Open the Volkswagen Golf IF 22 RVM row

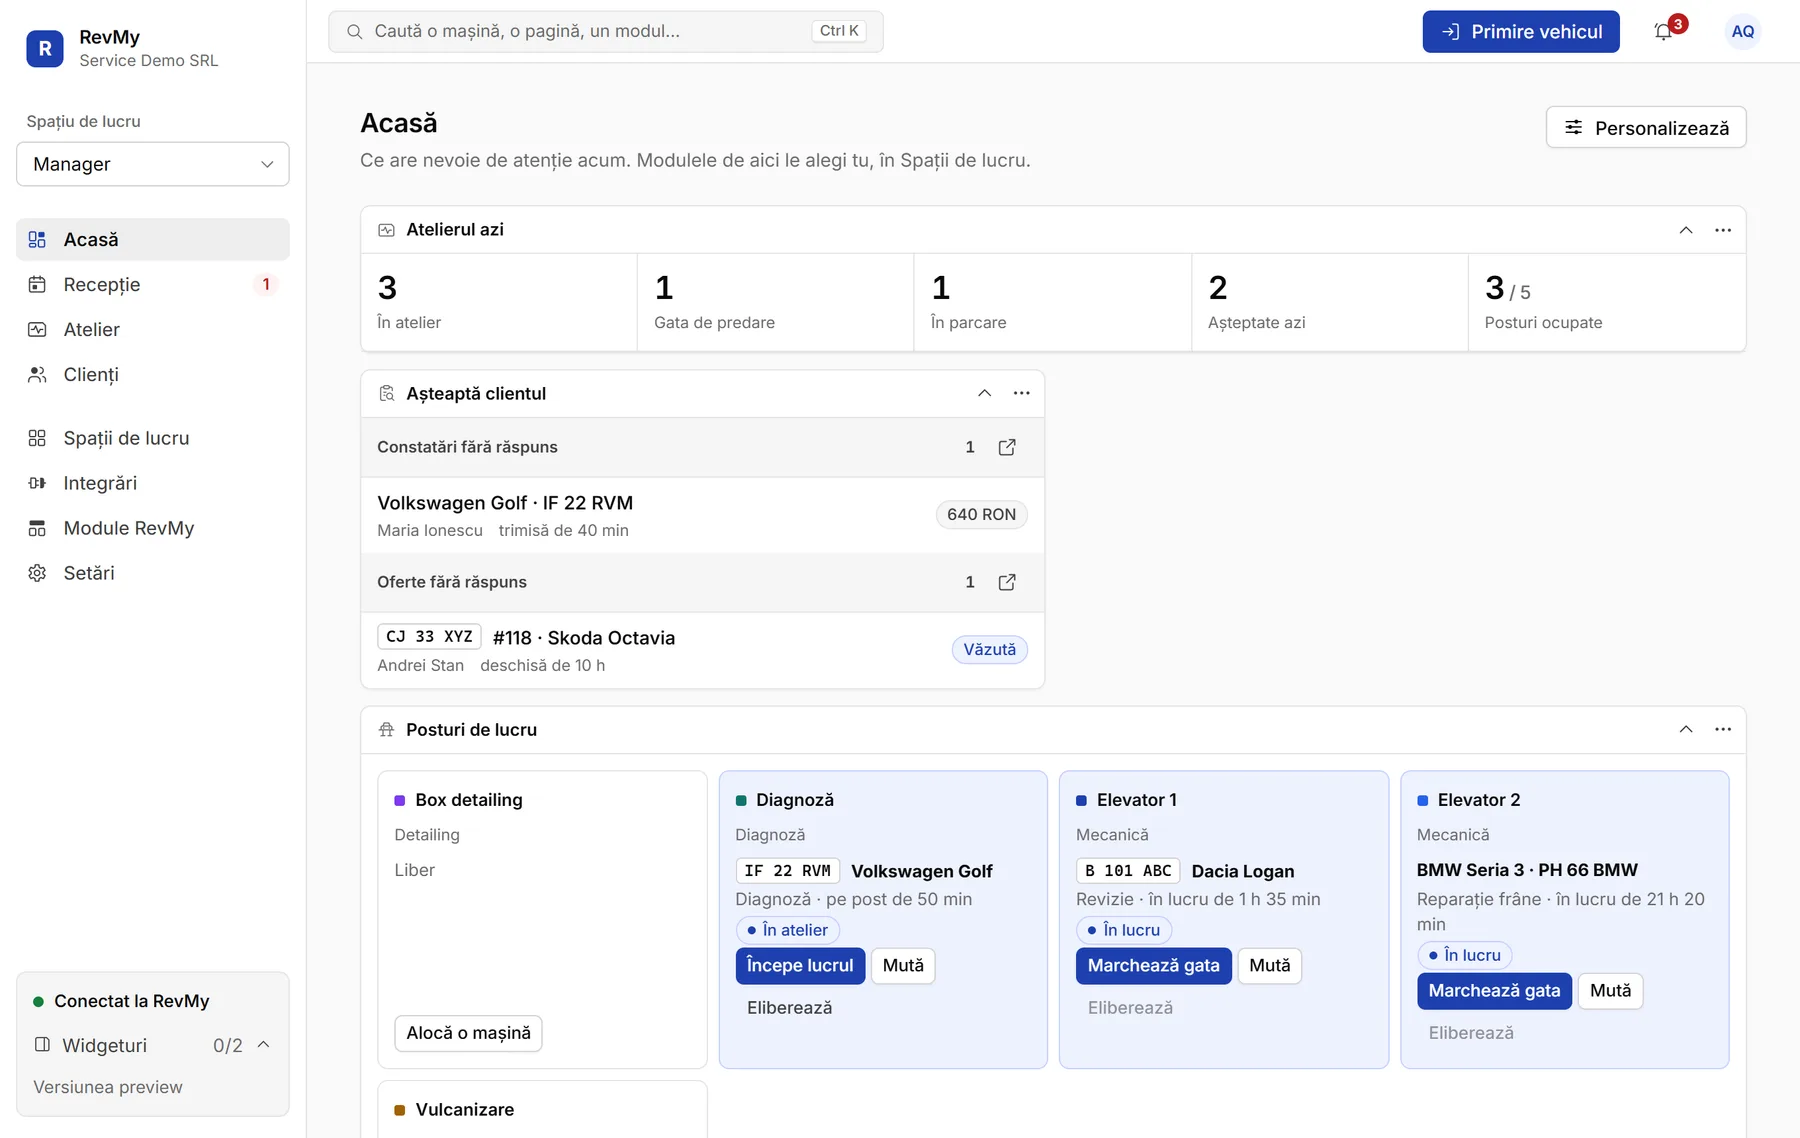click(x=702, y=515)
